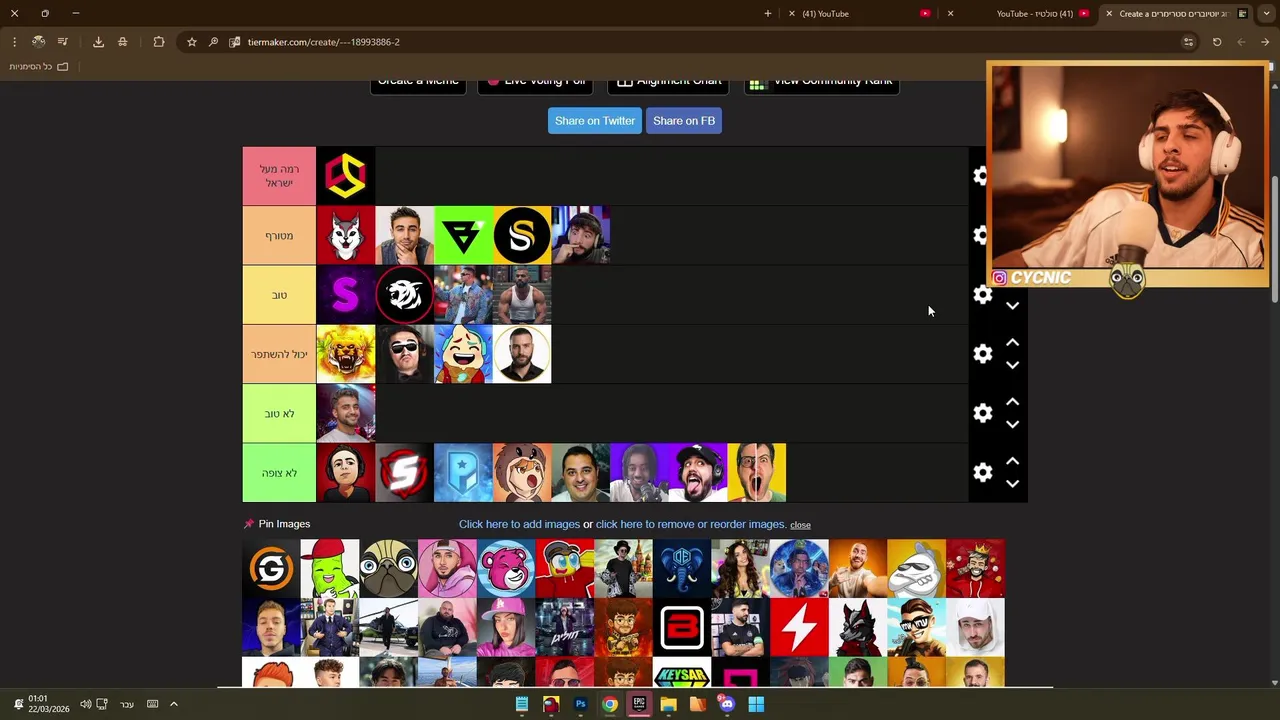Screen dimensions: 1280x720
Task: Move the יכול להשתפר row up
Action: [x=1012, y=342]
